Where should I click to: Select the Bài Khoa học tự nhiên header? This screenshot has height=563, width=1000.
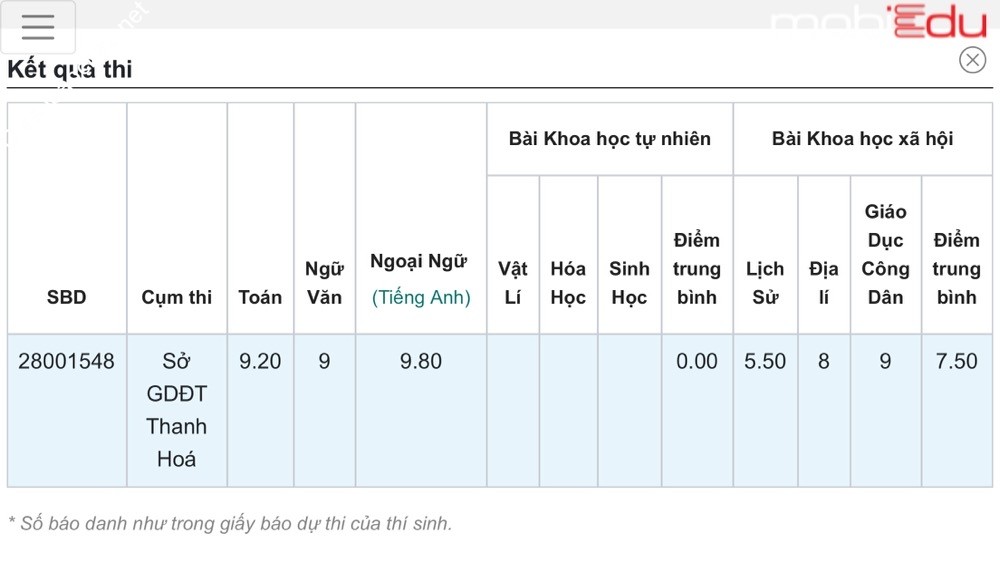point(609,139)
